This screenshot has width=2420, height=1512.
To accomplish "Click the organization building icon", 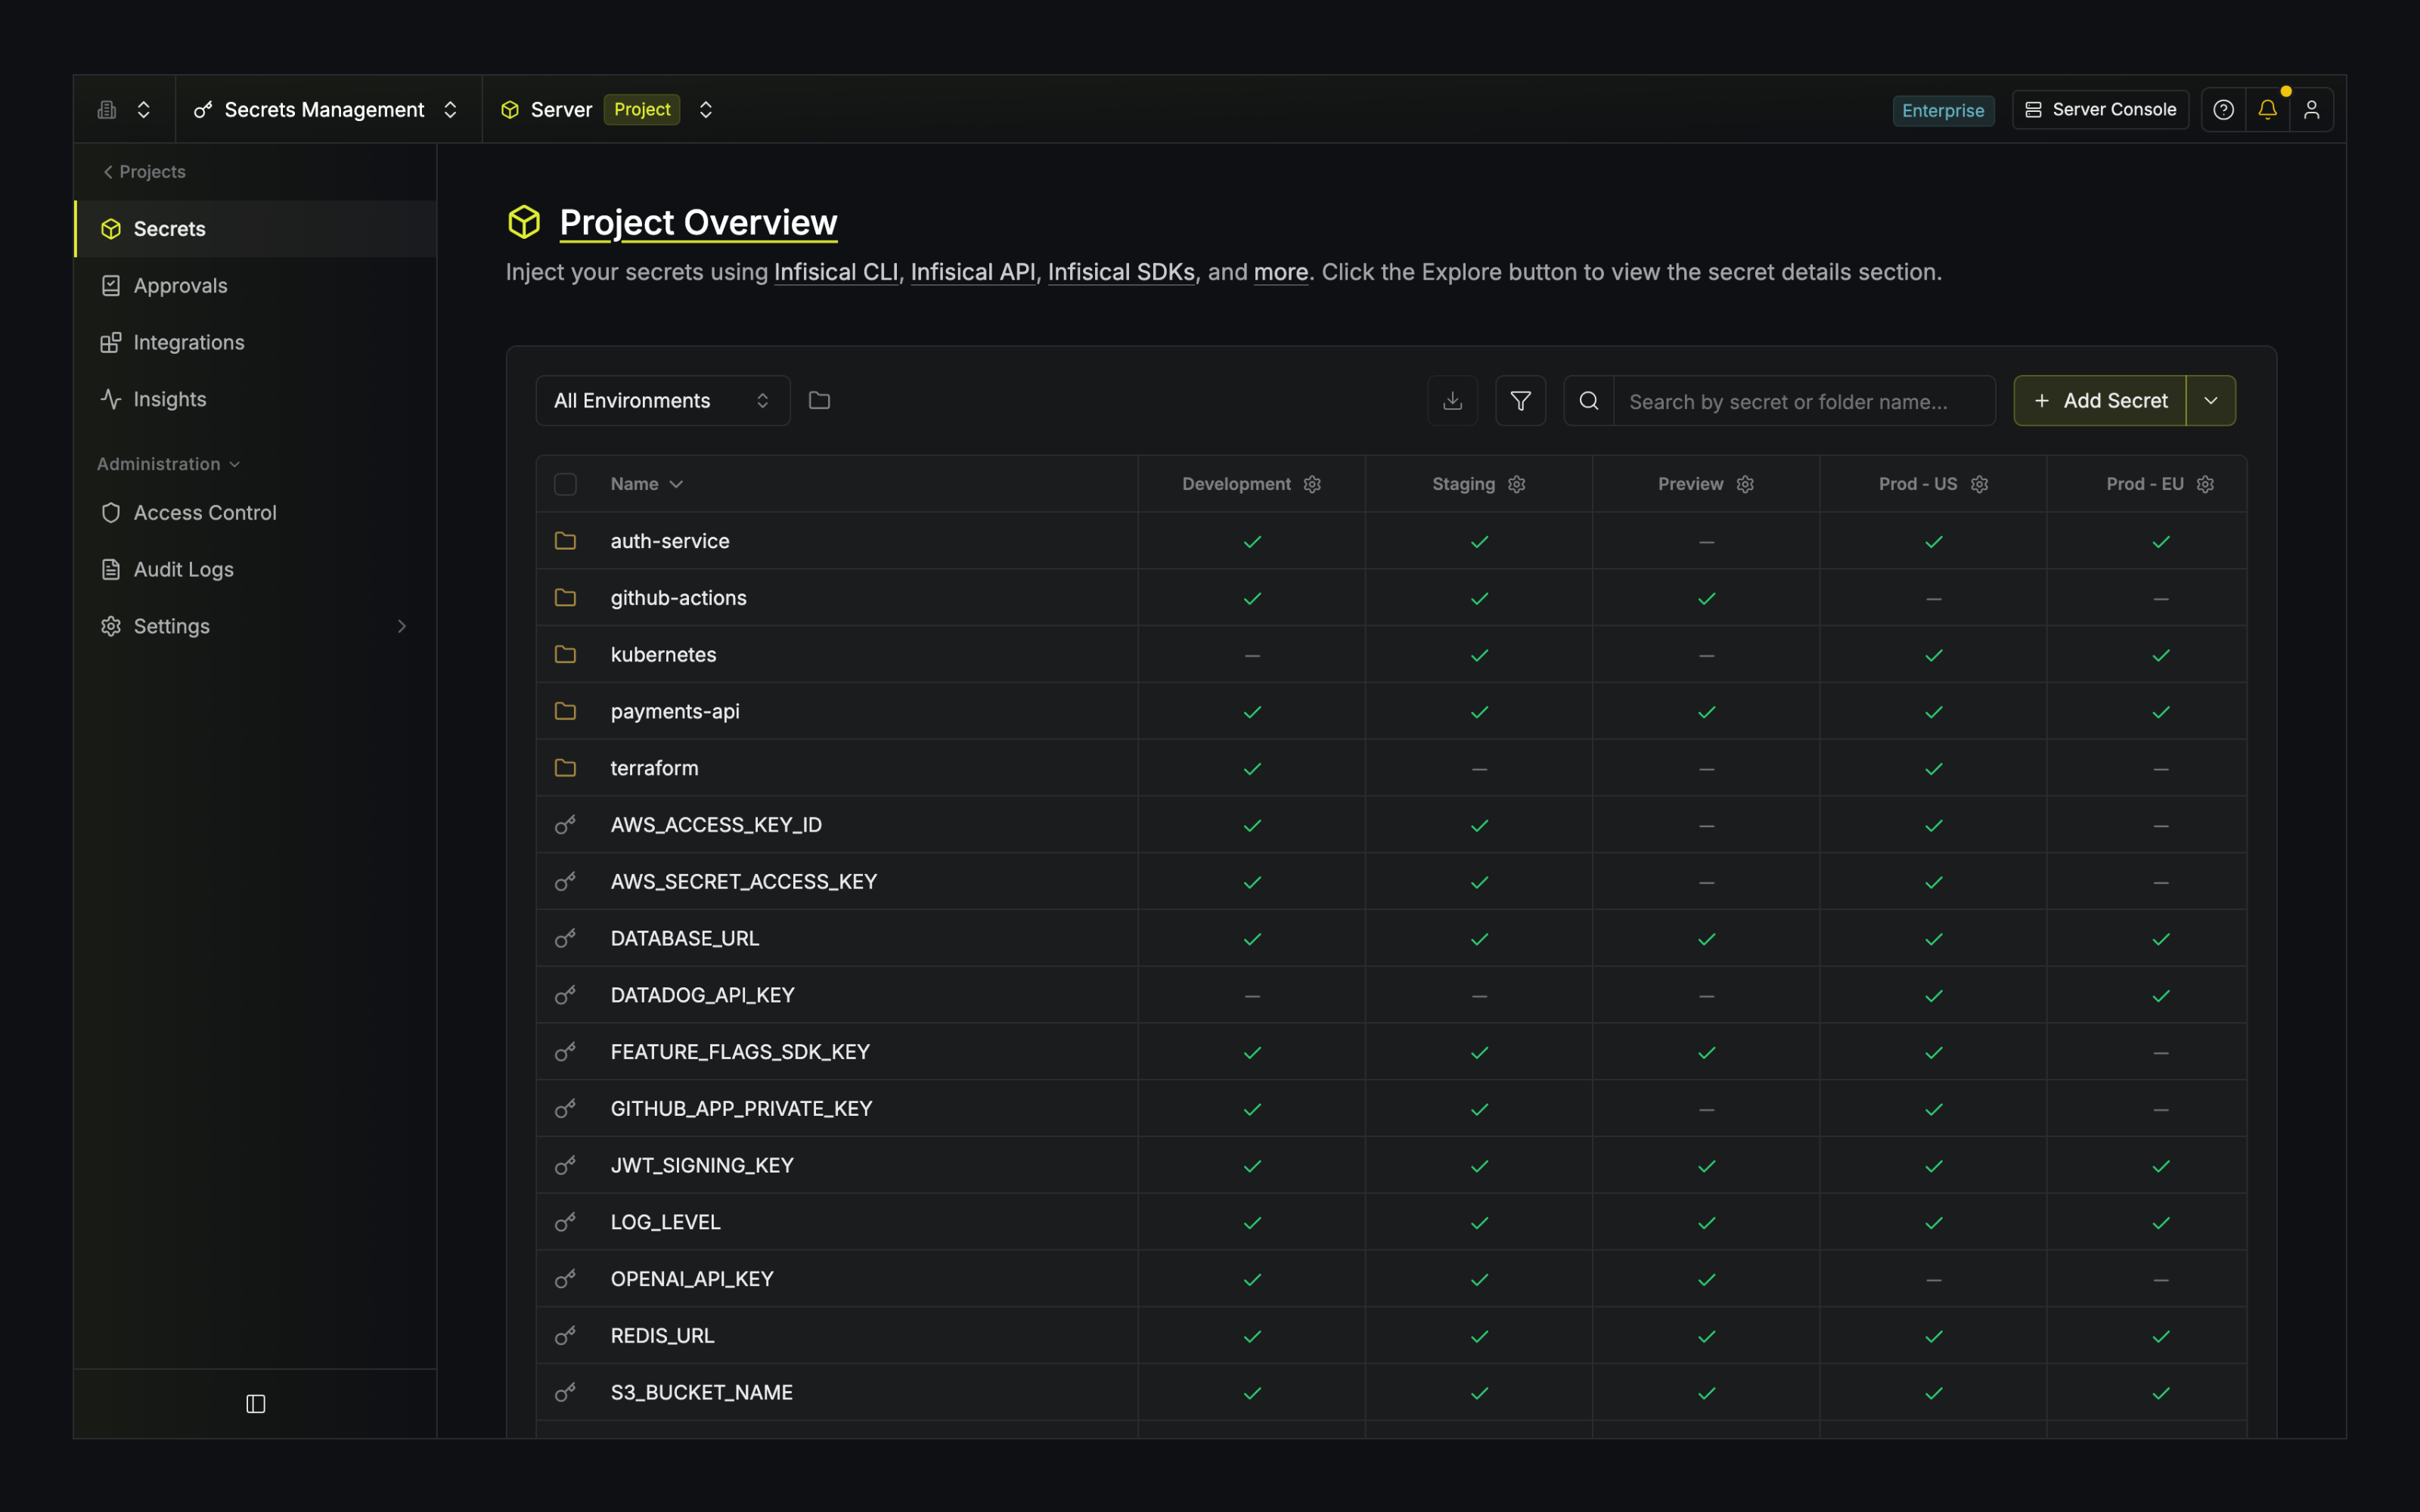I will (x=107, y=110).
